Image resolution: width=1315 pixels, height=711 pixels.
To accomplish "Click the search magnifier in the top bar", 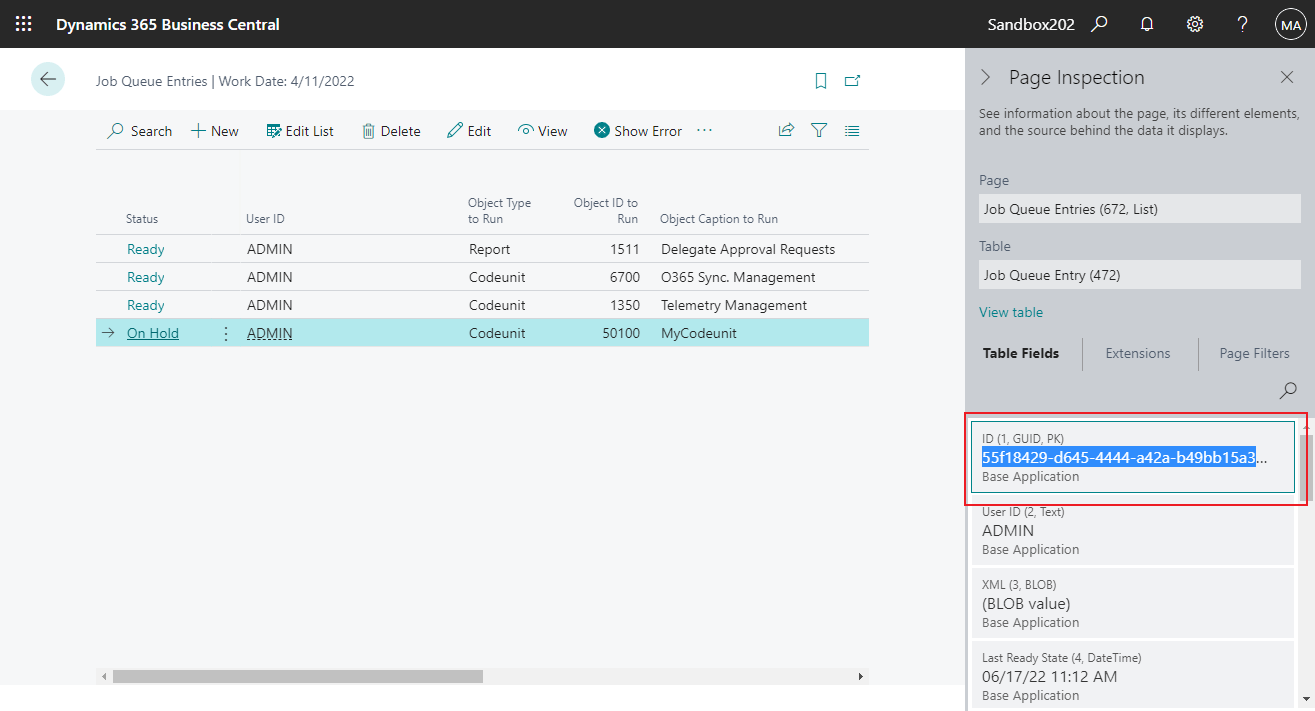I will pos(1098,23).
